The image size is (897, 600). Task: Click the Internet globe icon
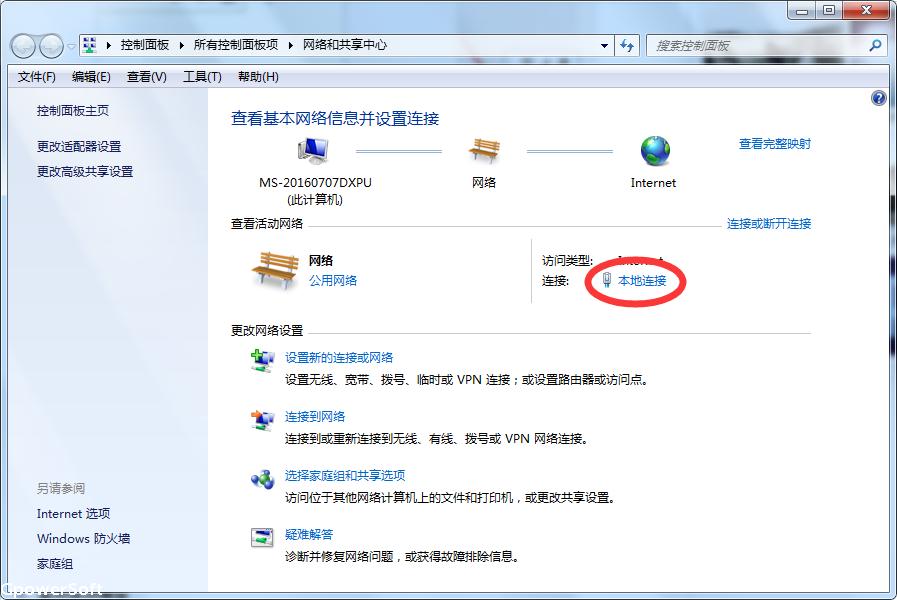click(654, 151)
